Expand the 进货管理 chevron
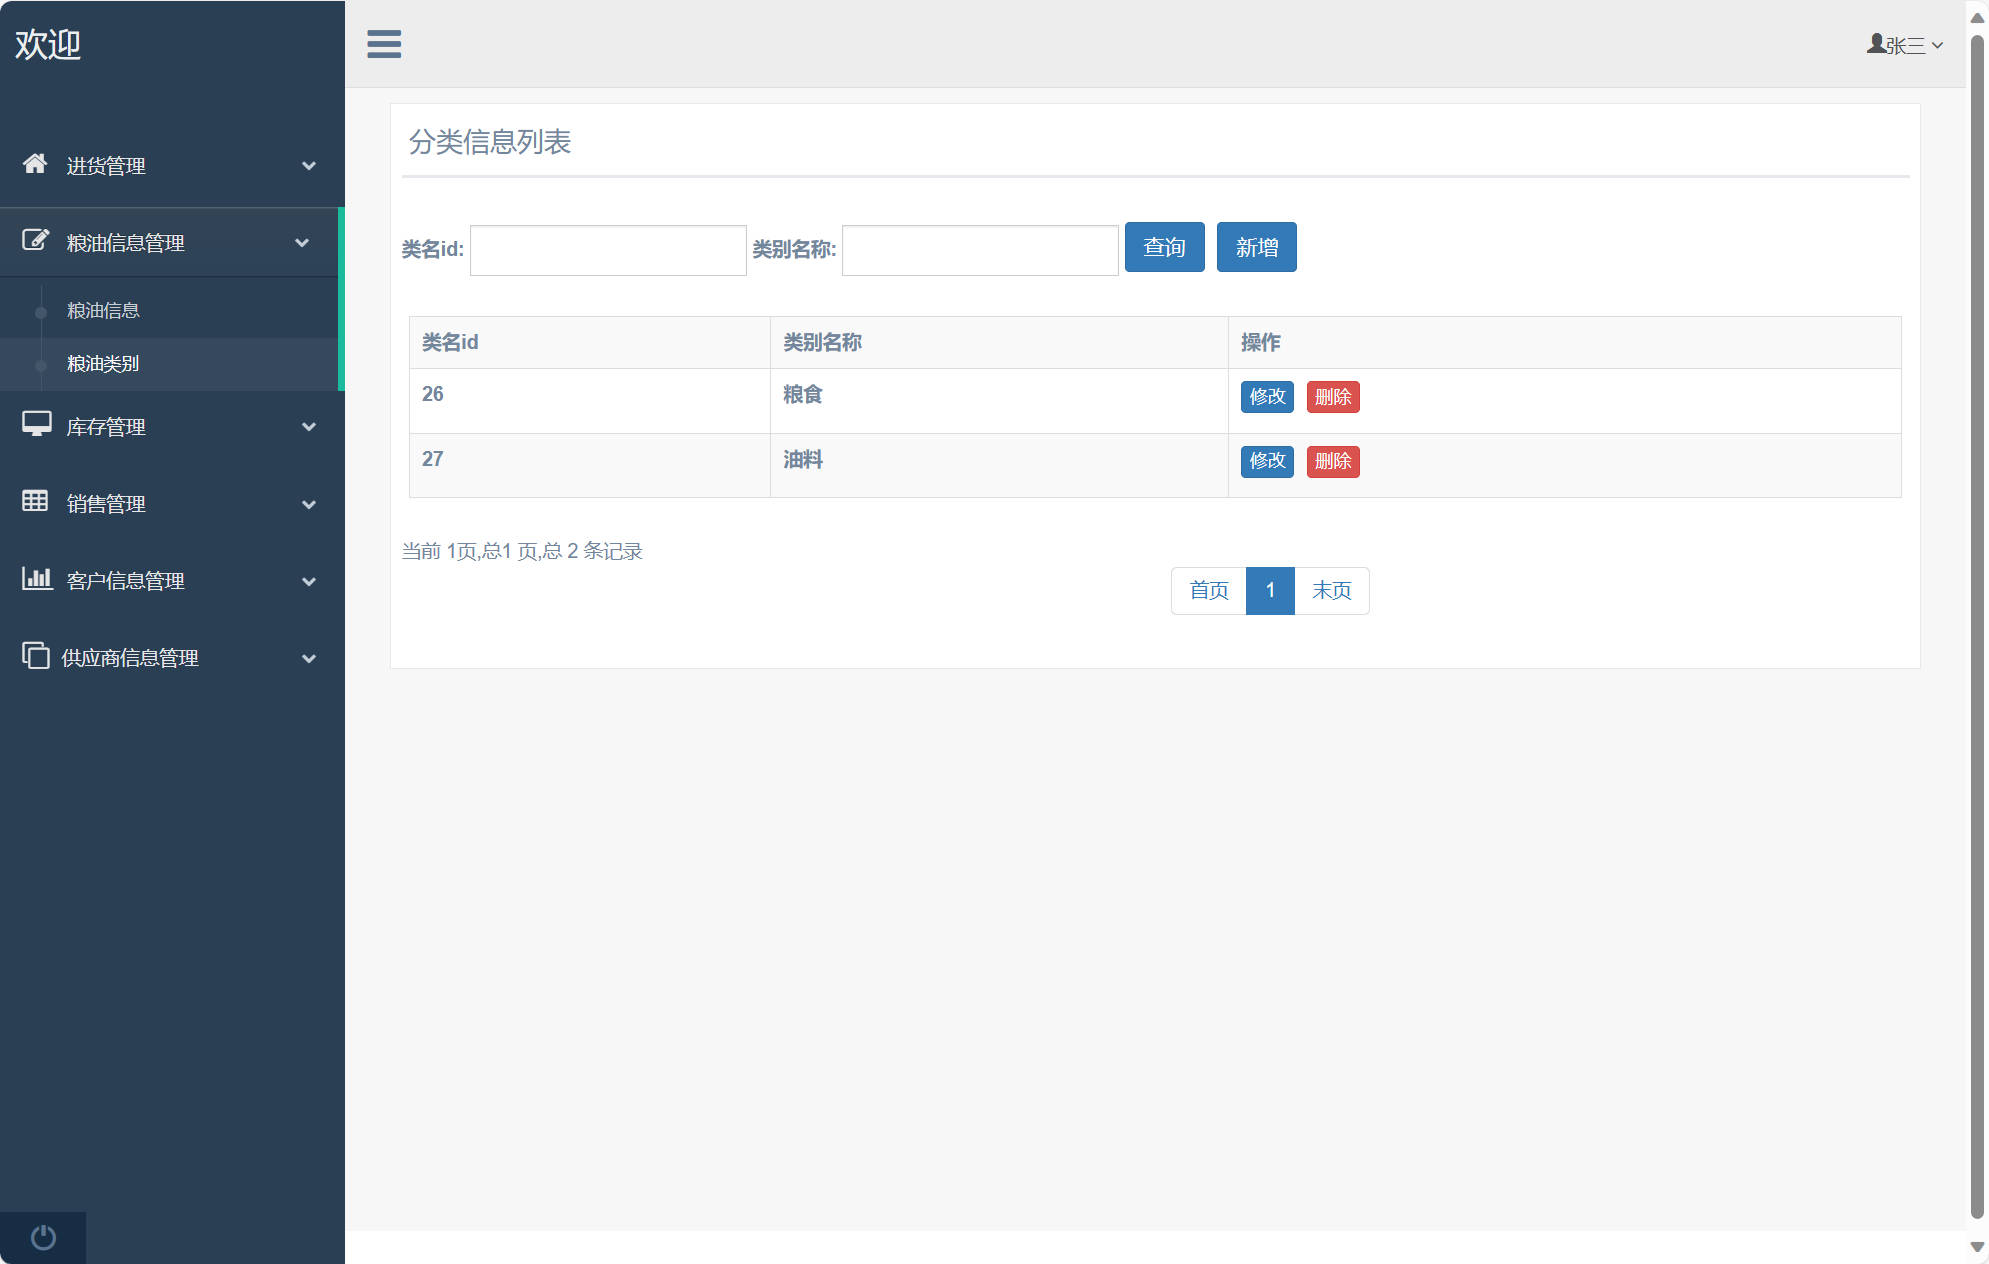Viewport: 1989px width, 1264px height. coord(309,166)
